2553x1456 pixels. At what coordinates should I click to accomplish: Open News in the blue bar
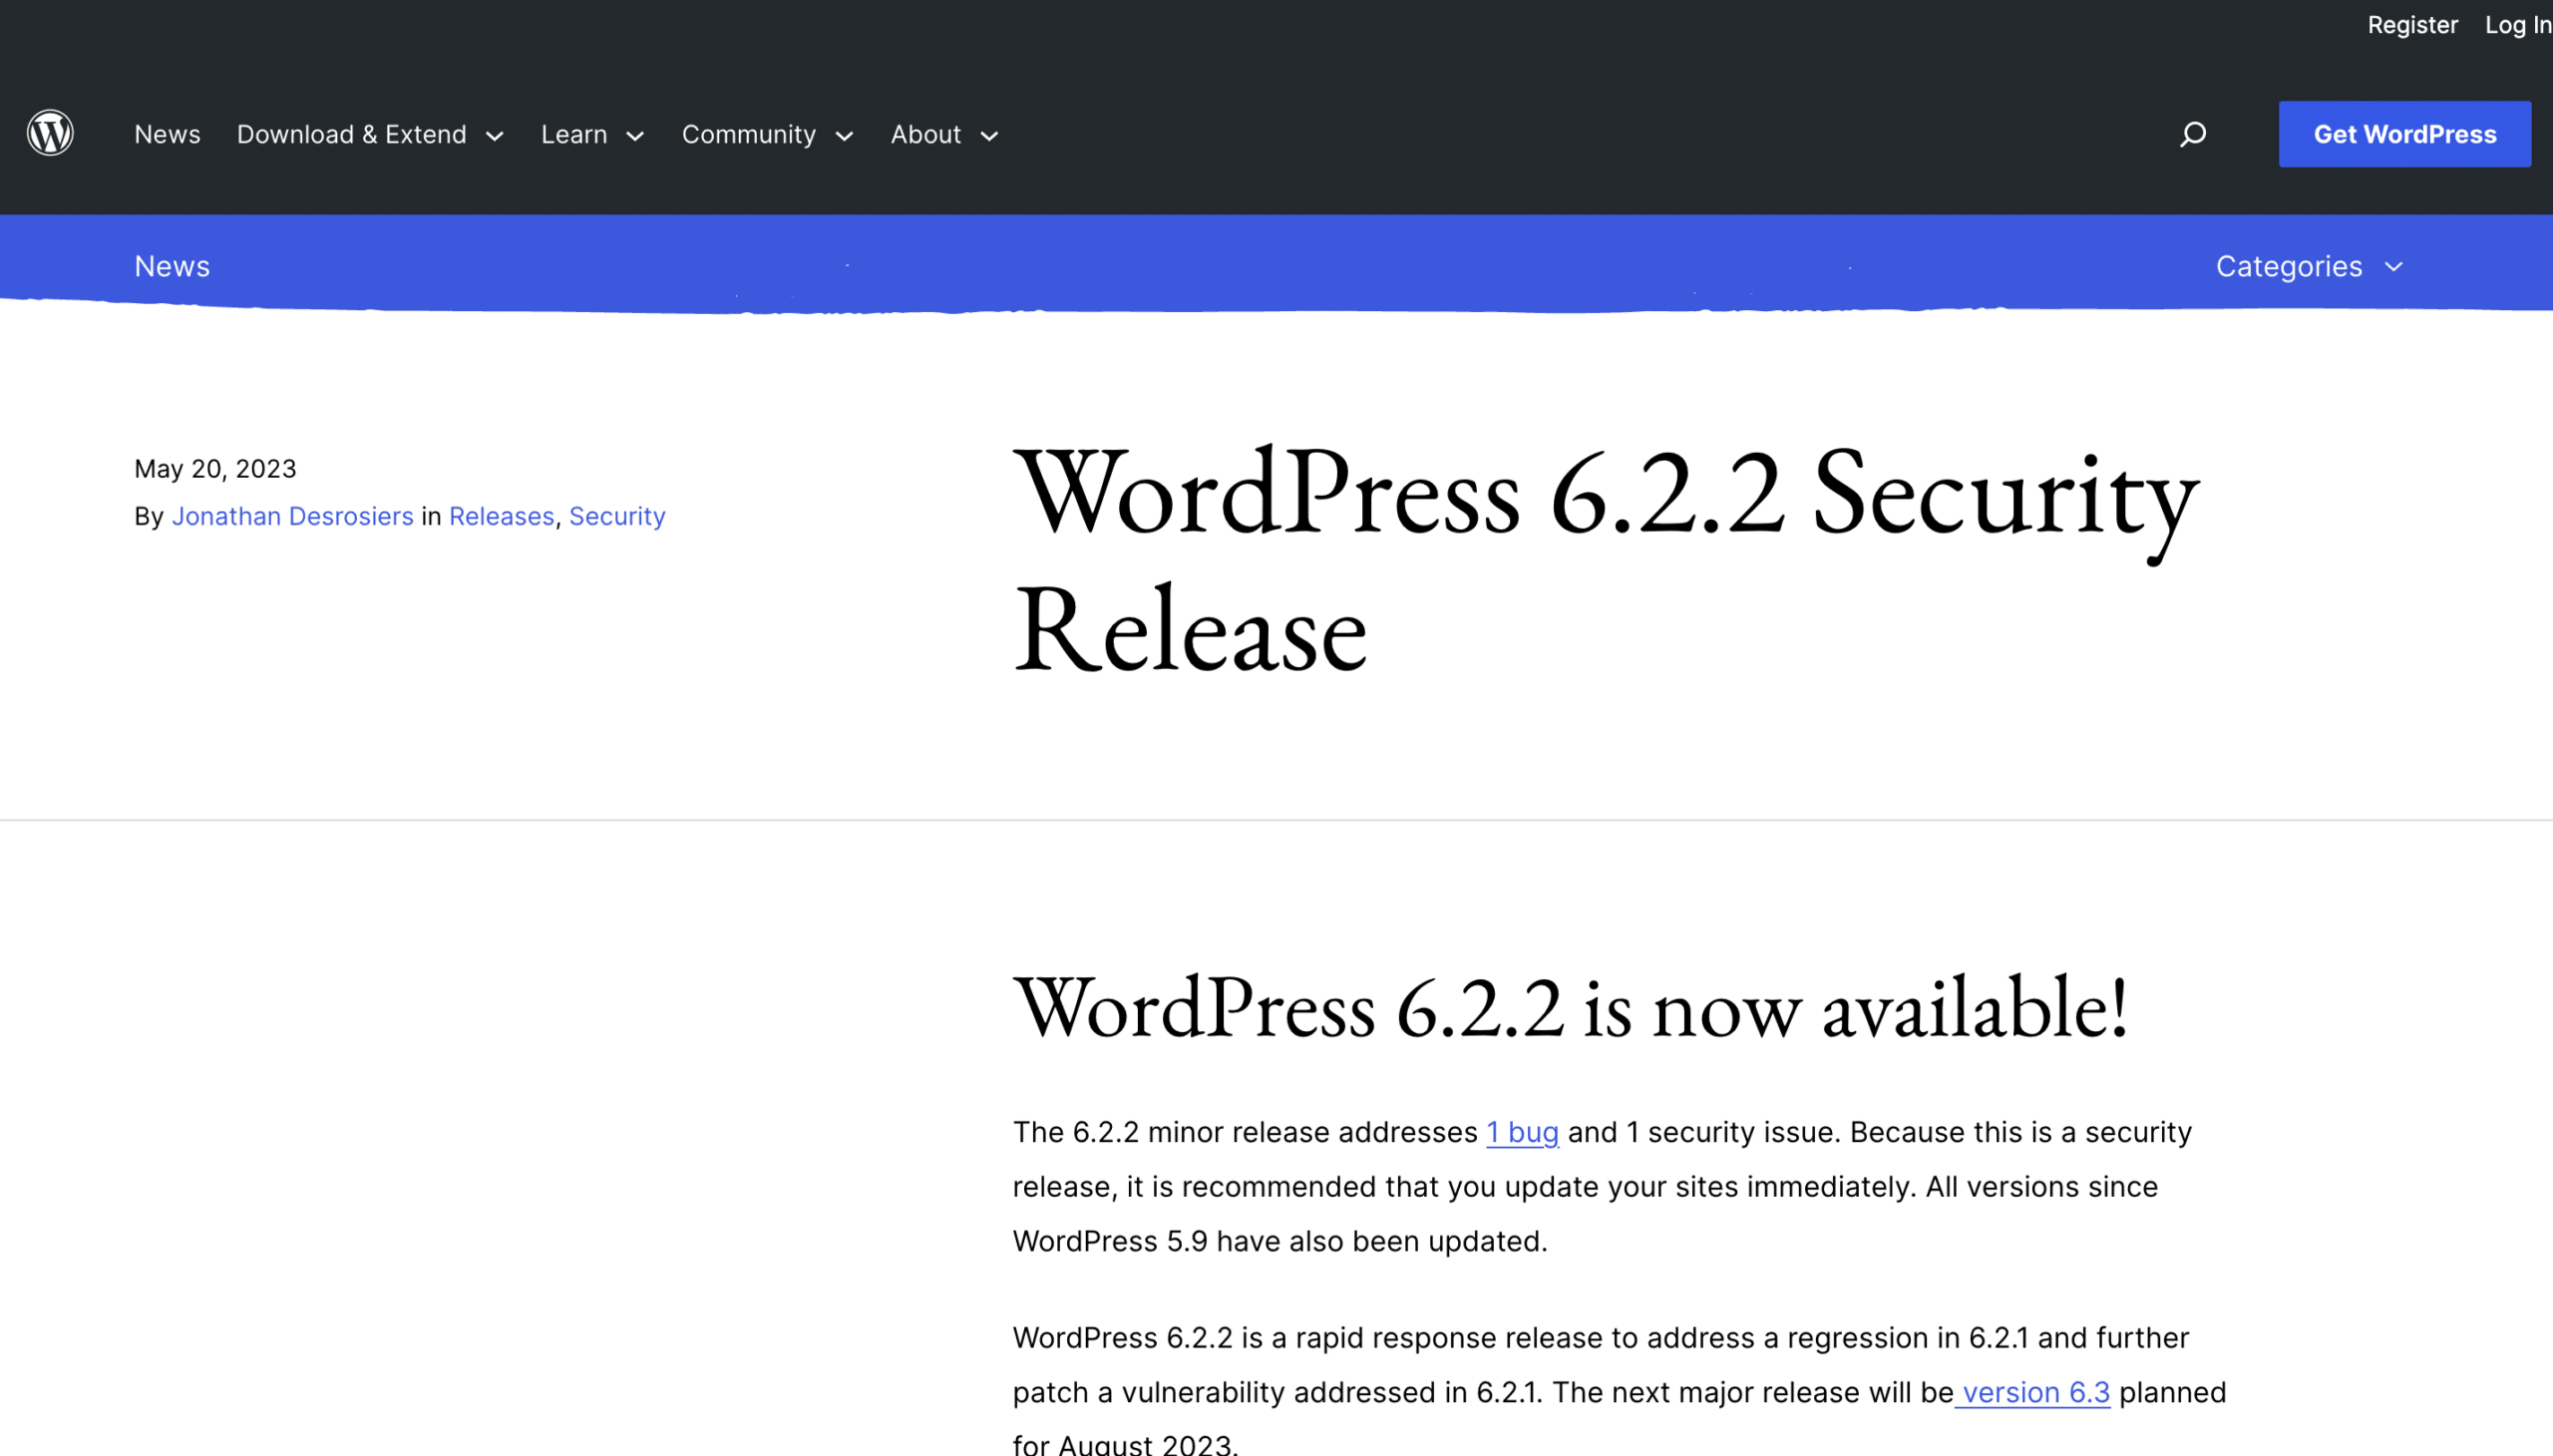[x=172, y=266]
